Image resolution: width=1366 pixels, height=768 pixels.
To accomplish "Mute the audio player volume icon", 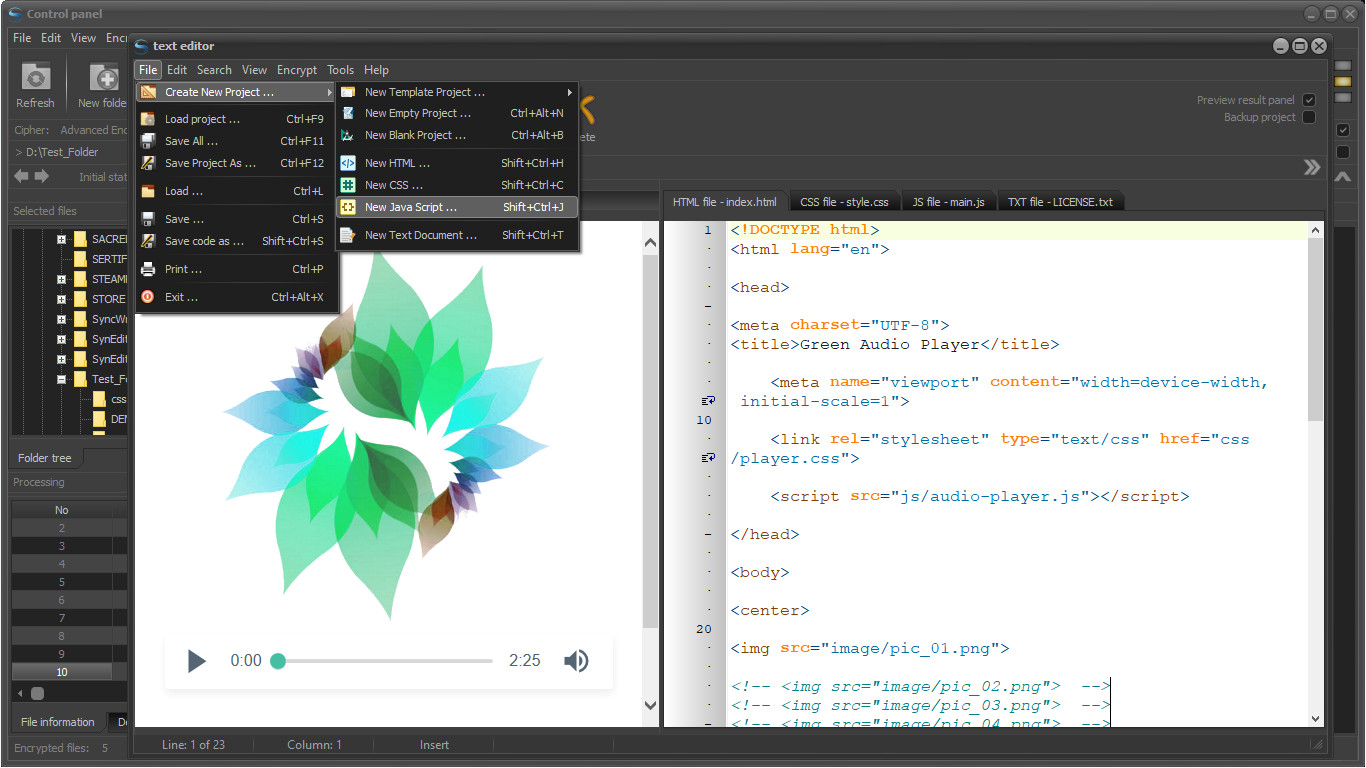I will [x=576, y=661].
